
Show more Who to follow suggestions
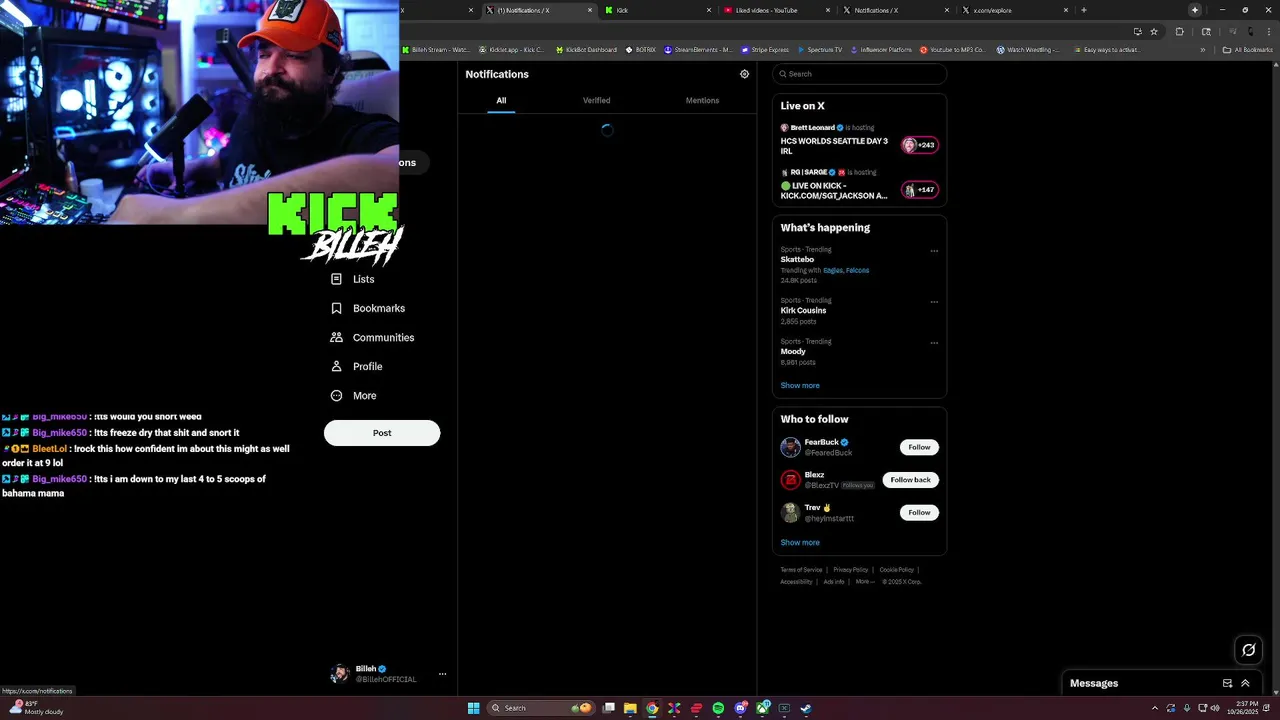tap(800, 542)
